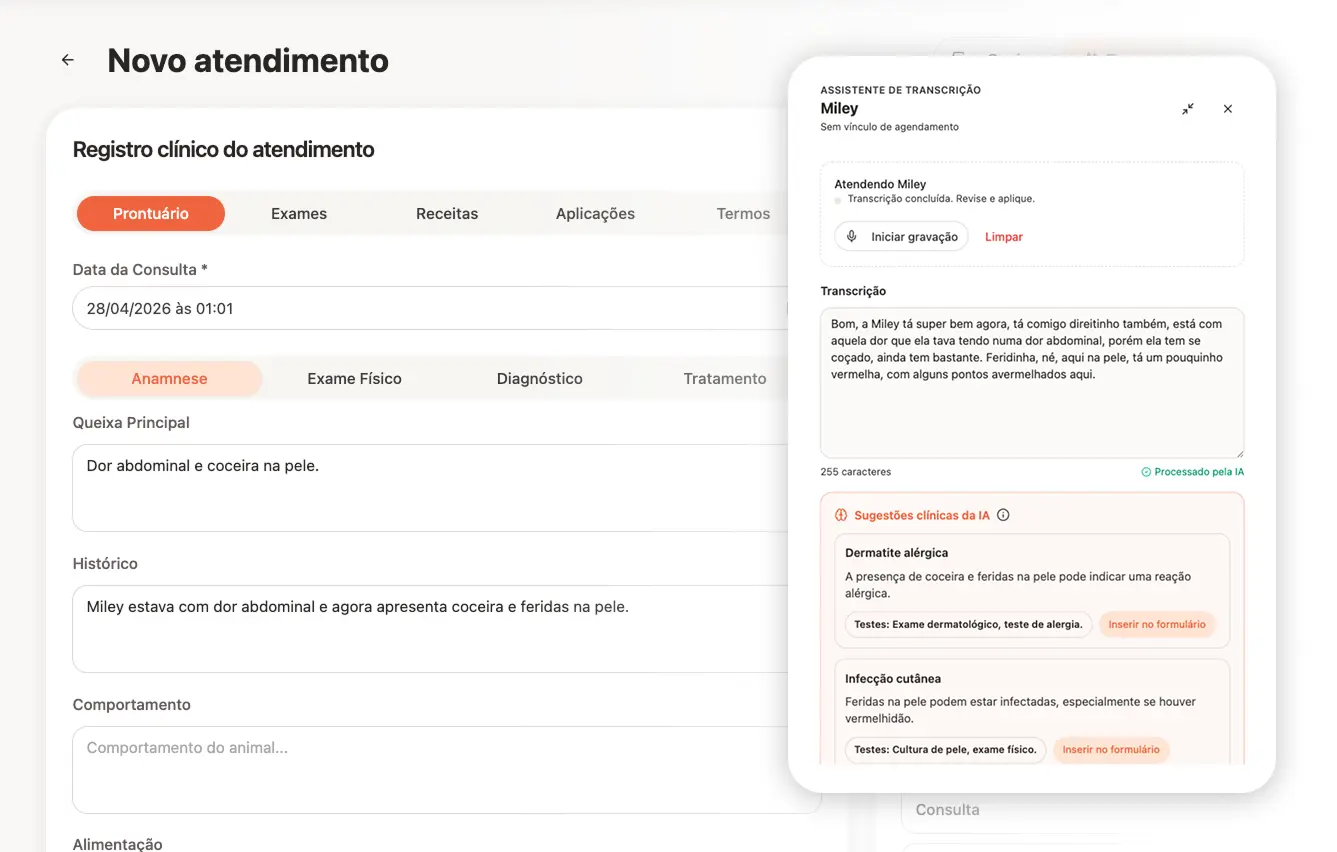Click the Transcrição text box
Image resolution: width=1337 pixels, height=852 pixels.
[x=1032, y=383]
